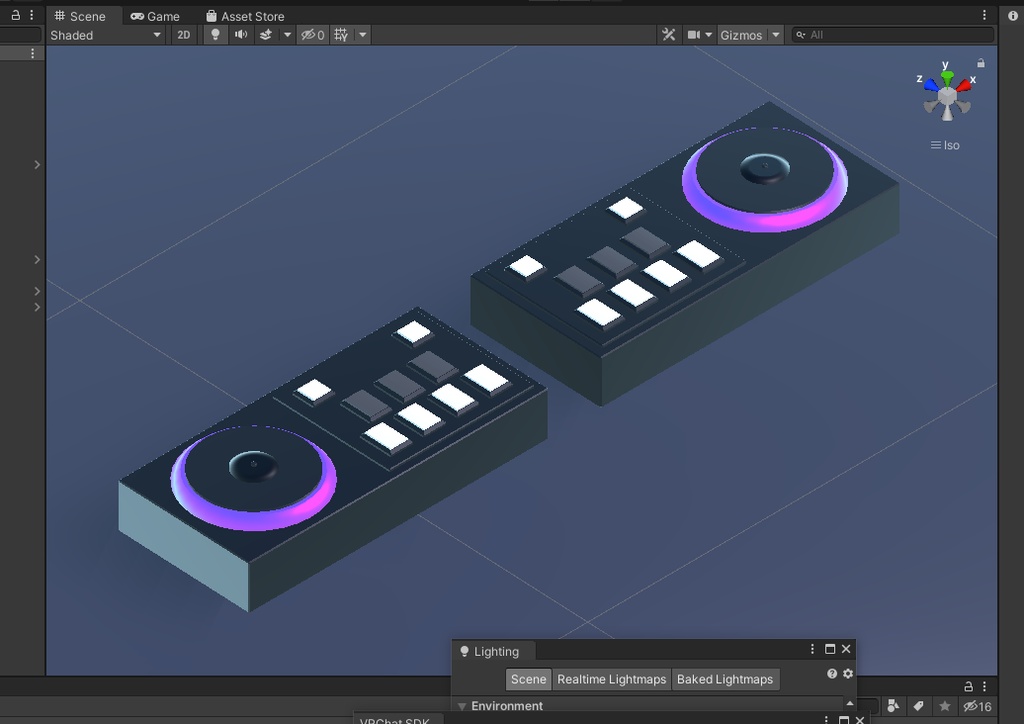The width and height of the screenshot is (1024, 724).
Task: Toggle scene effects layers icon
Action: pyautogui.click(x=266, y=35)
